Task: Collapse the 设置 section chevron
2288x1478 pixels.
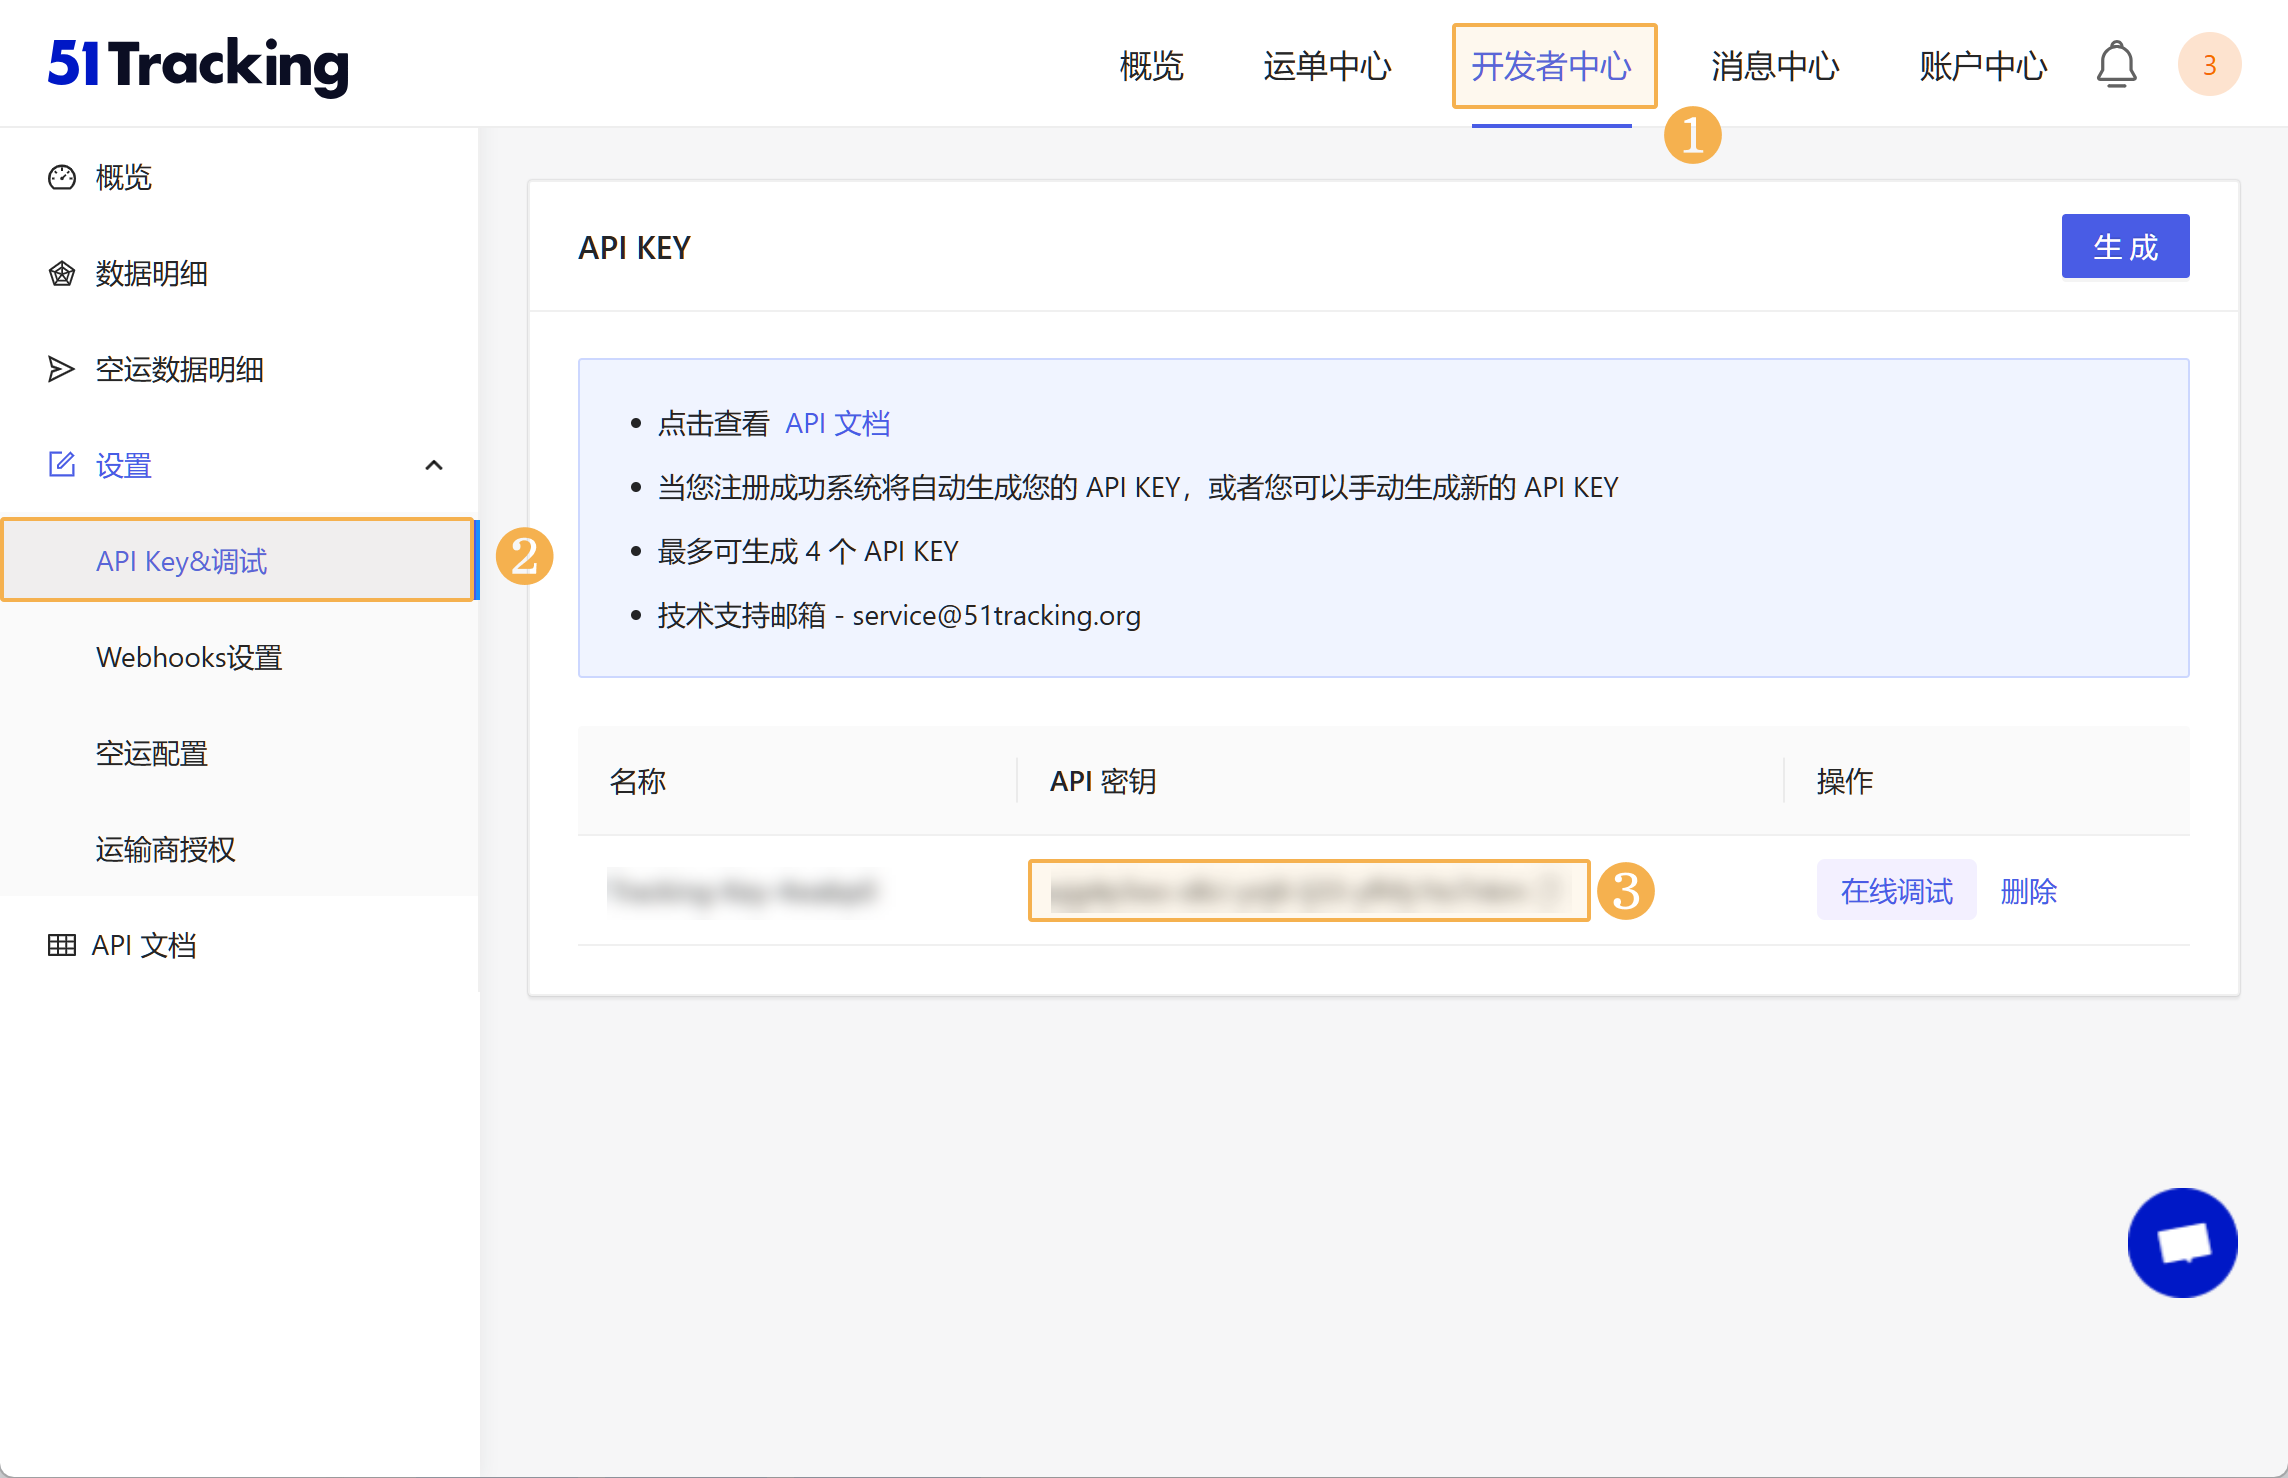Action: click(x=434, y=465)
